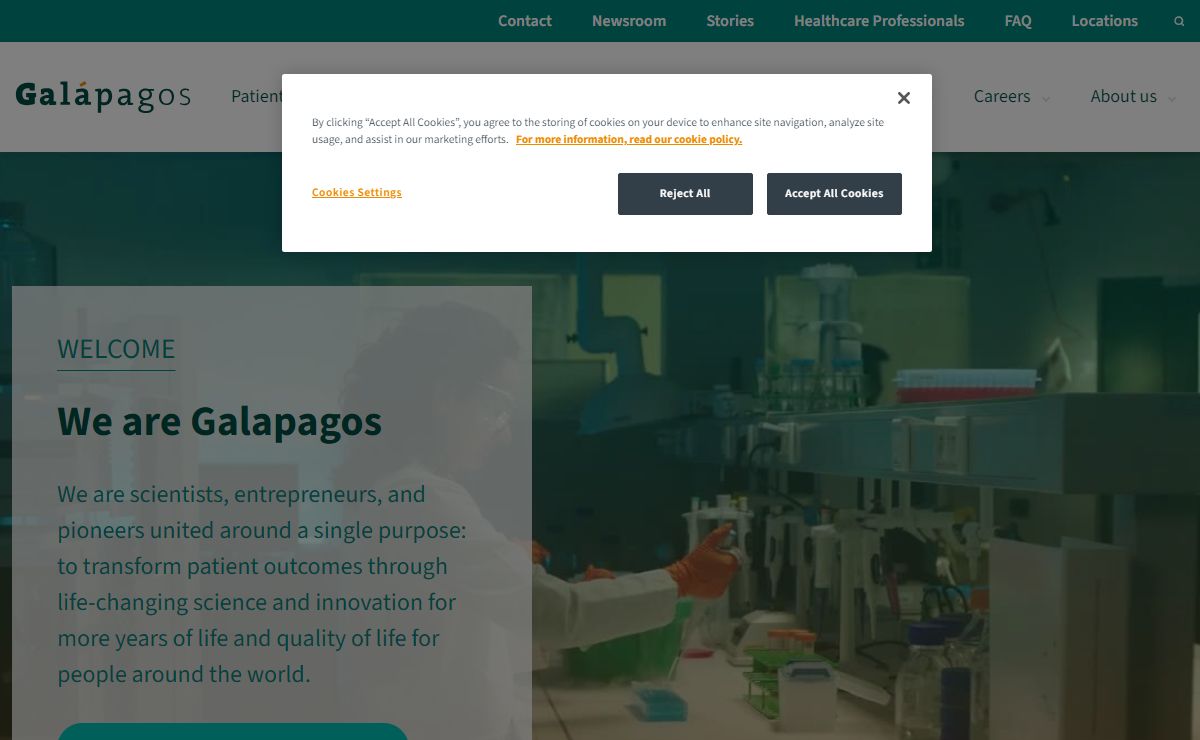Click Accept All Cookies button
This screenshot has width=1200, height=740.
834,194
